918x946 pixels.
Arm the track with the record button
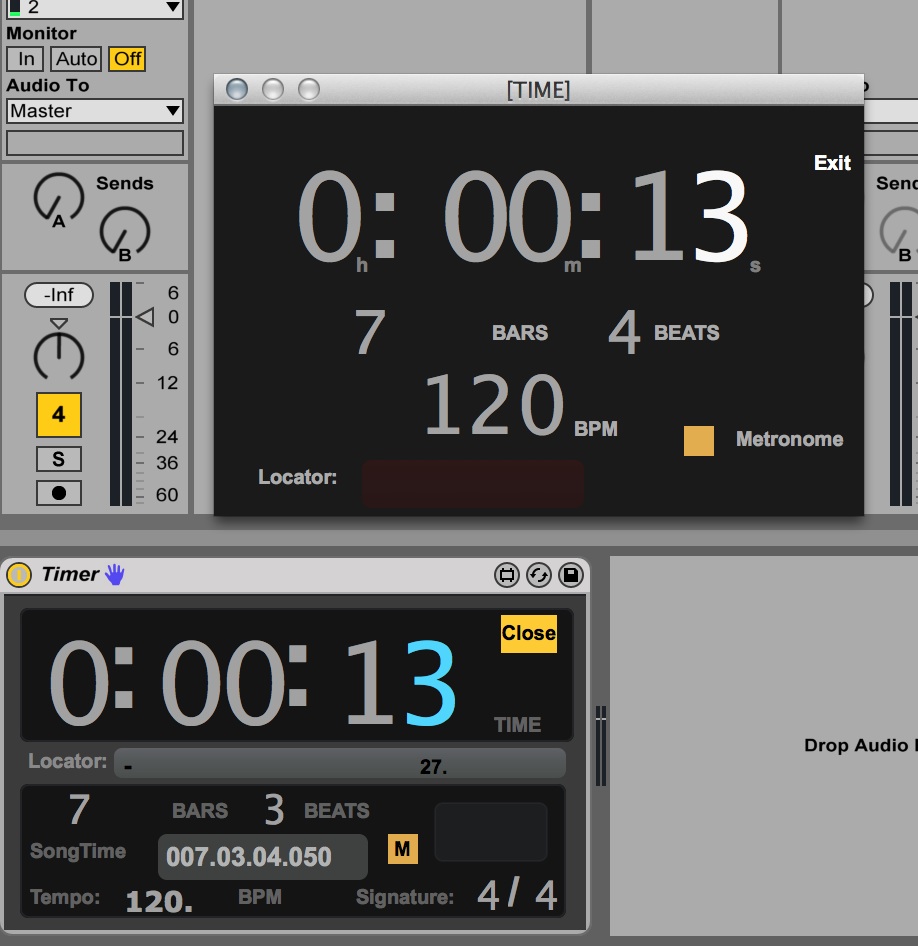point(58,493)
